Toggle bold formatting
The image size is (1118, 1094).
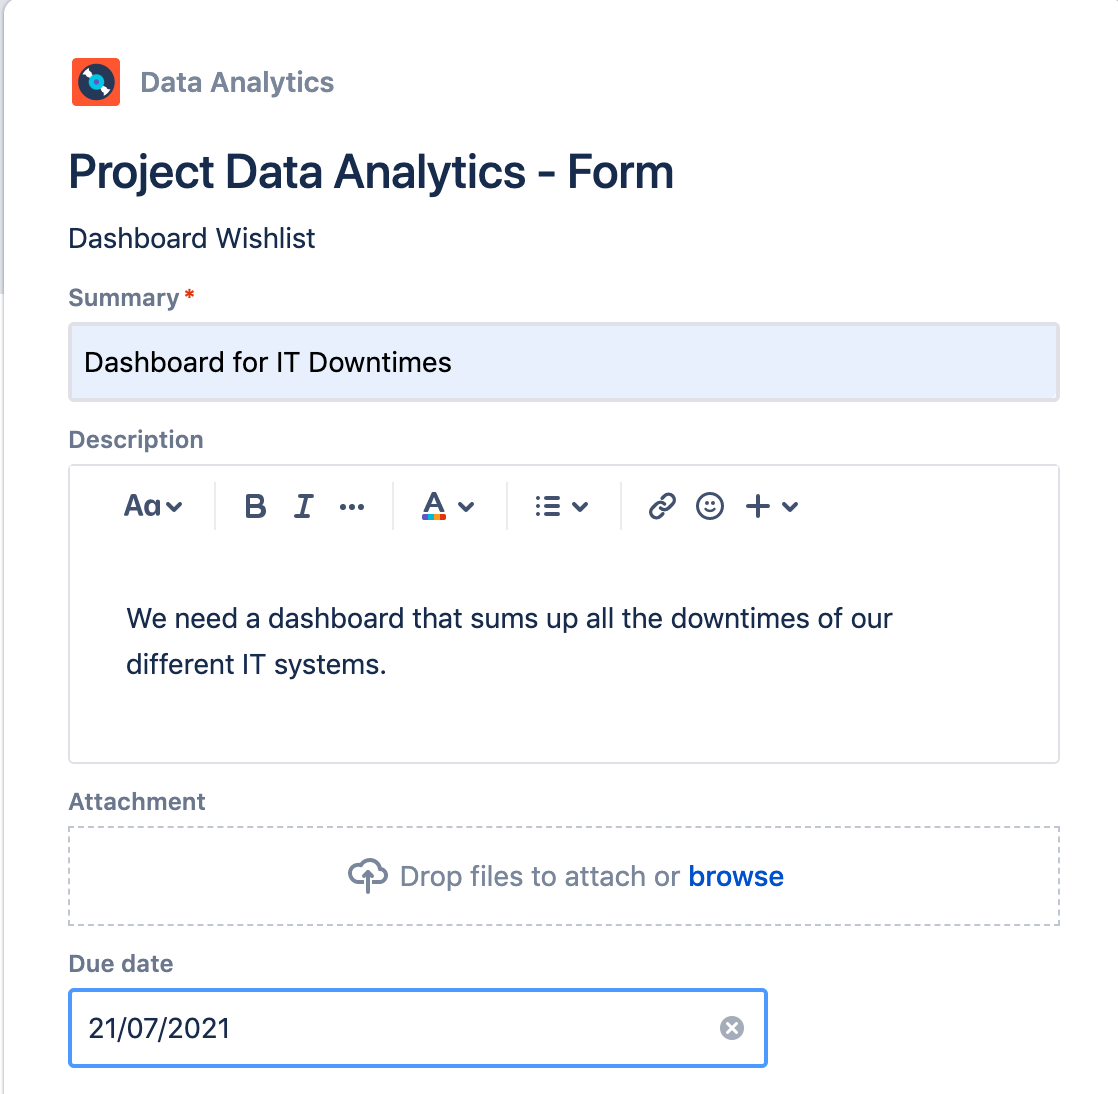[255, 506]
